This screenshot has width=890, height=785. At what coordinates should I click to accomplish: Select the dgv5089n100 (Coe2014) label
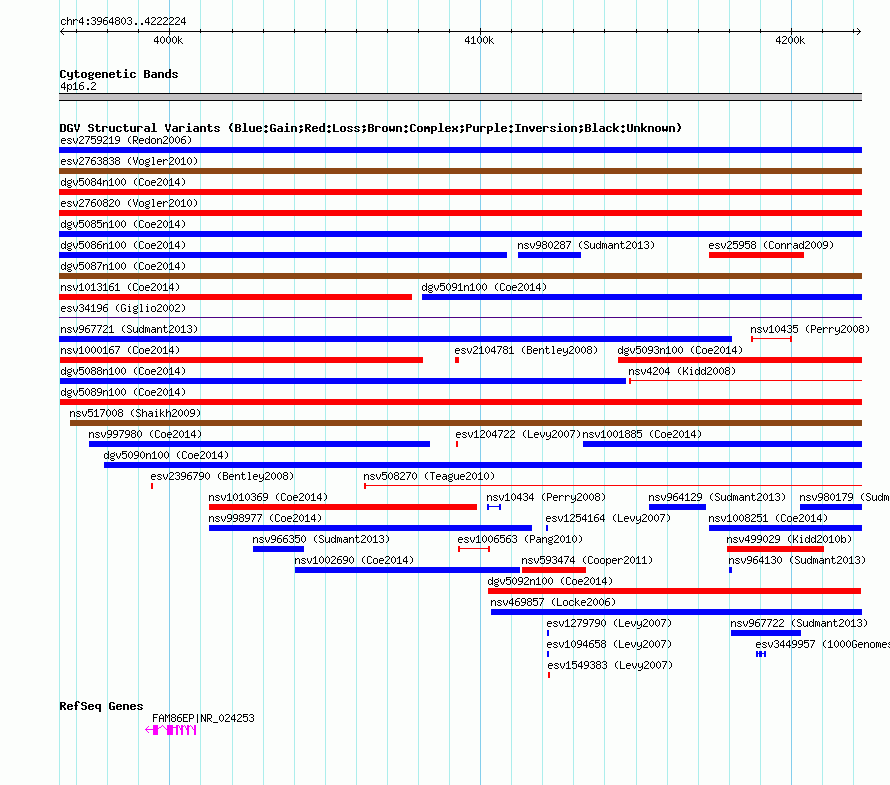pos(123,392)
